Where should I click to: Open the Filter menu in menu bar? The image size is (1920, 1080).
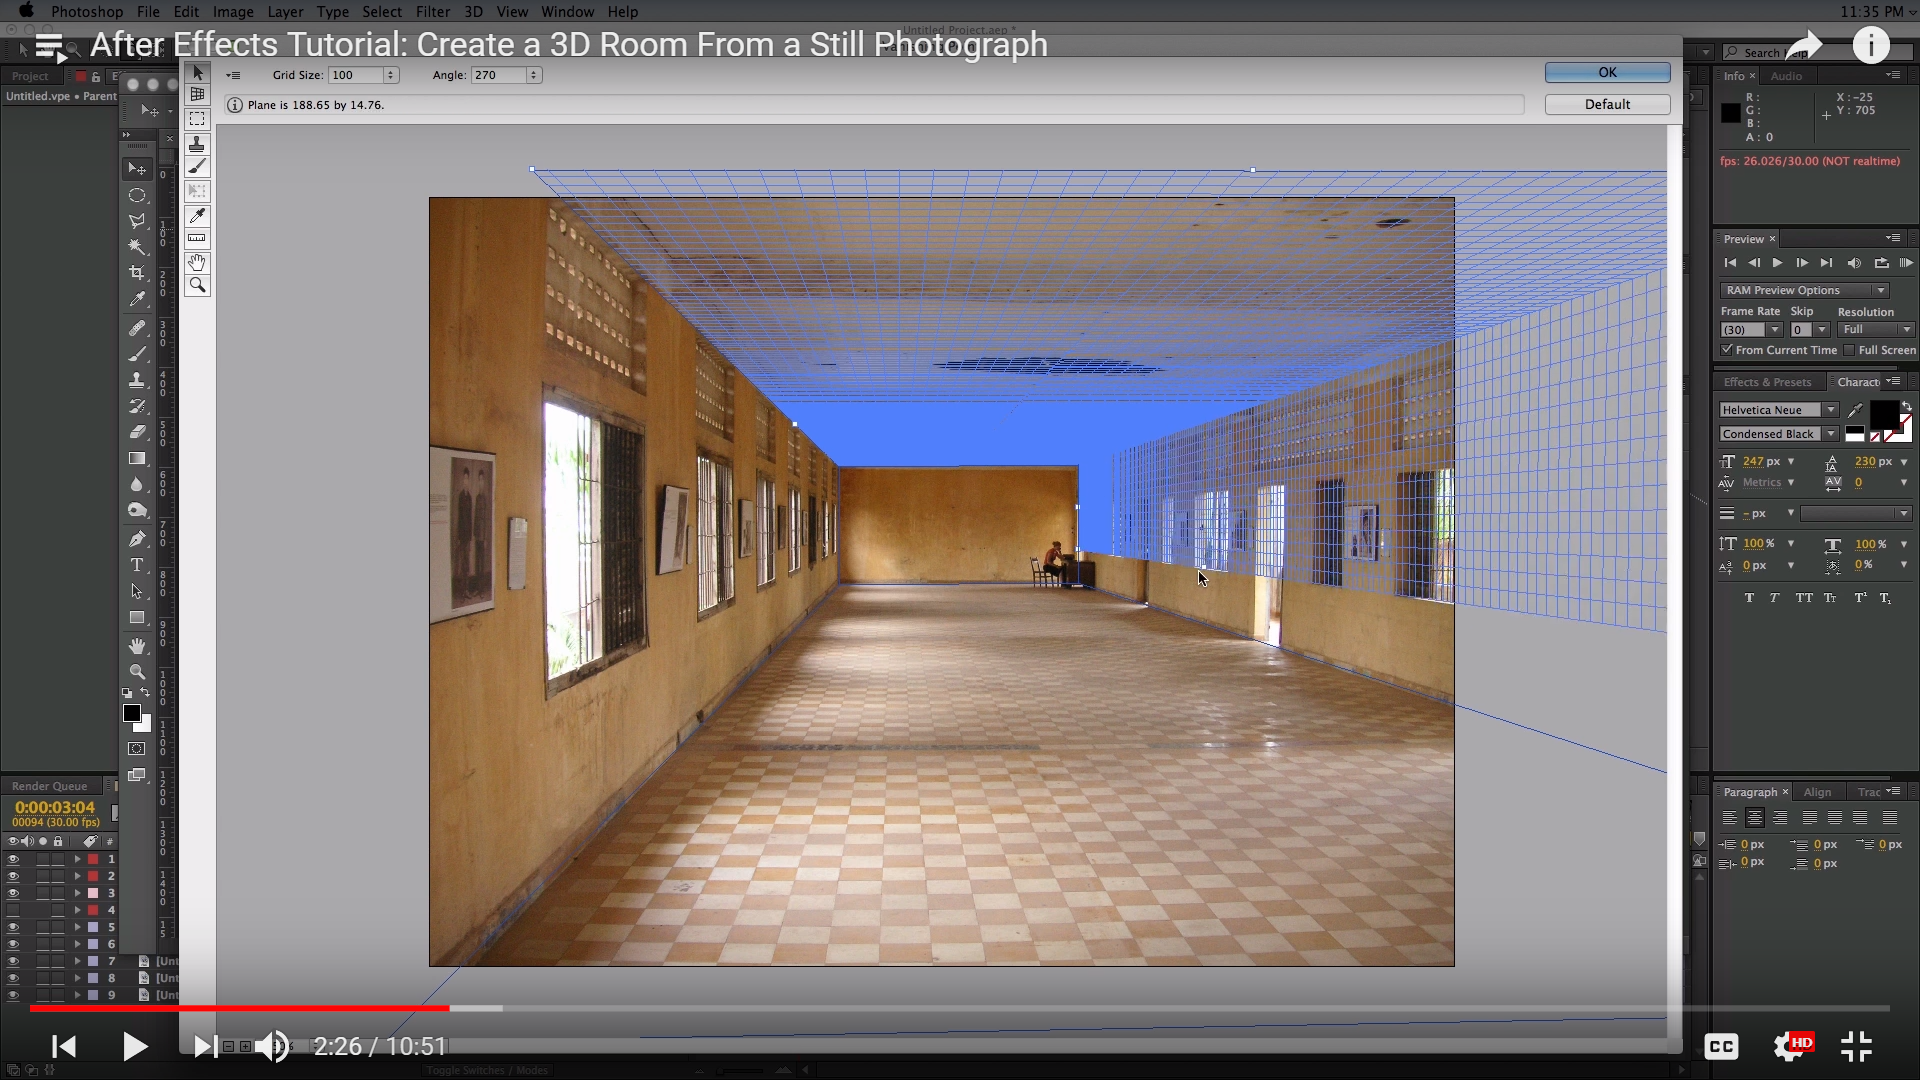coord(432,12)
